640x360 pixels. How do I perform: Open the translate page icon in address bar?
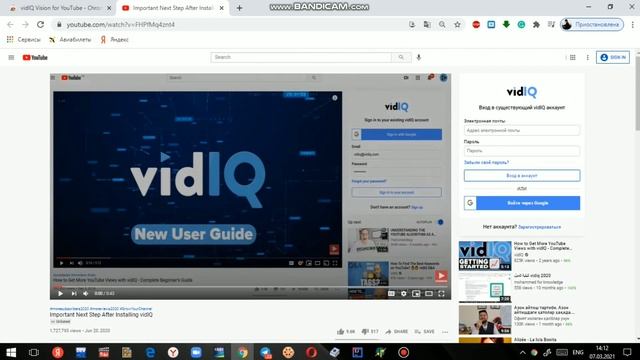point(427,24)
